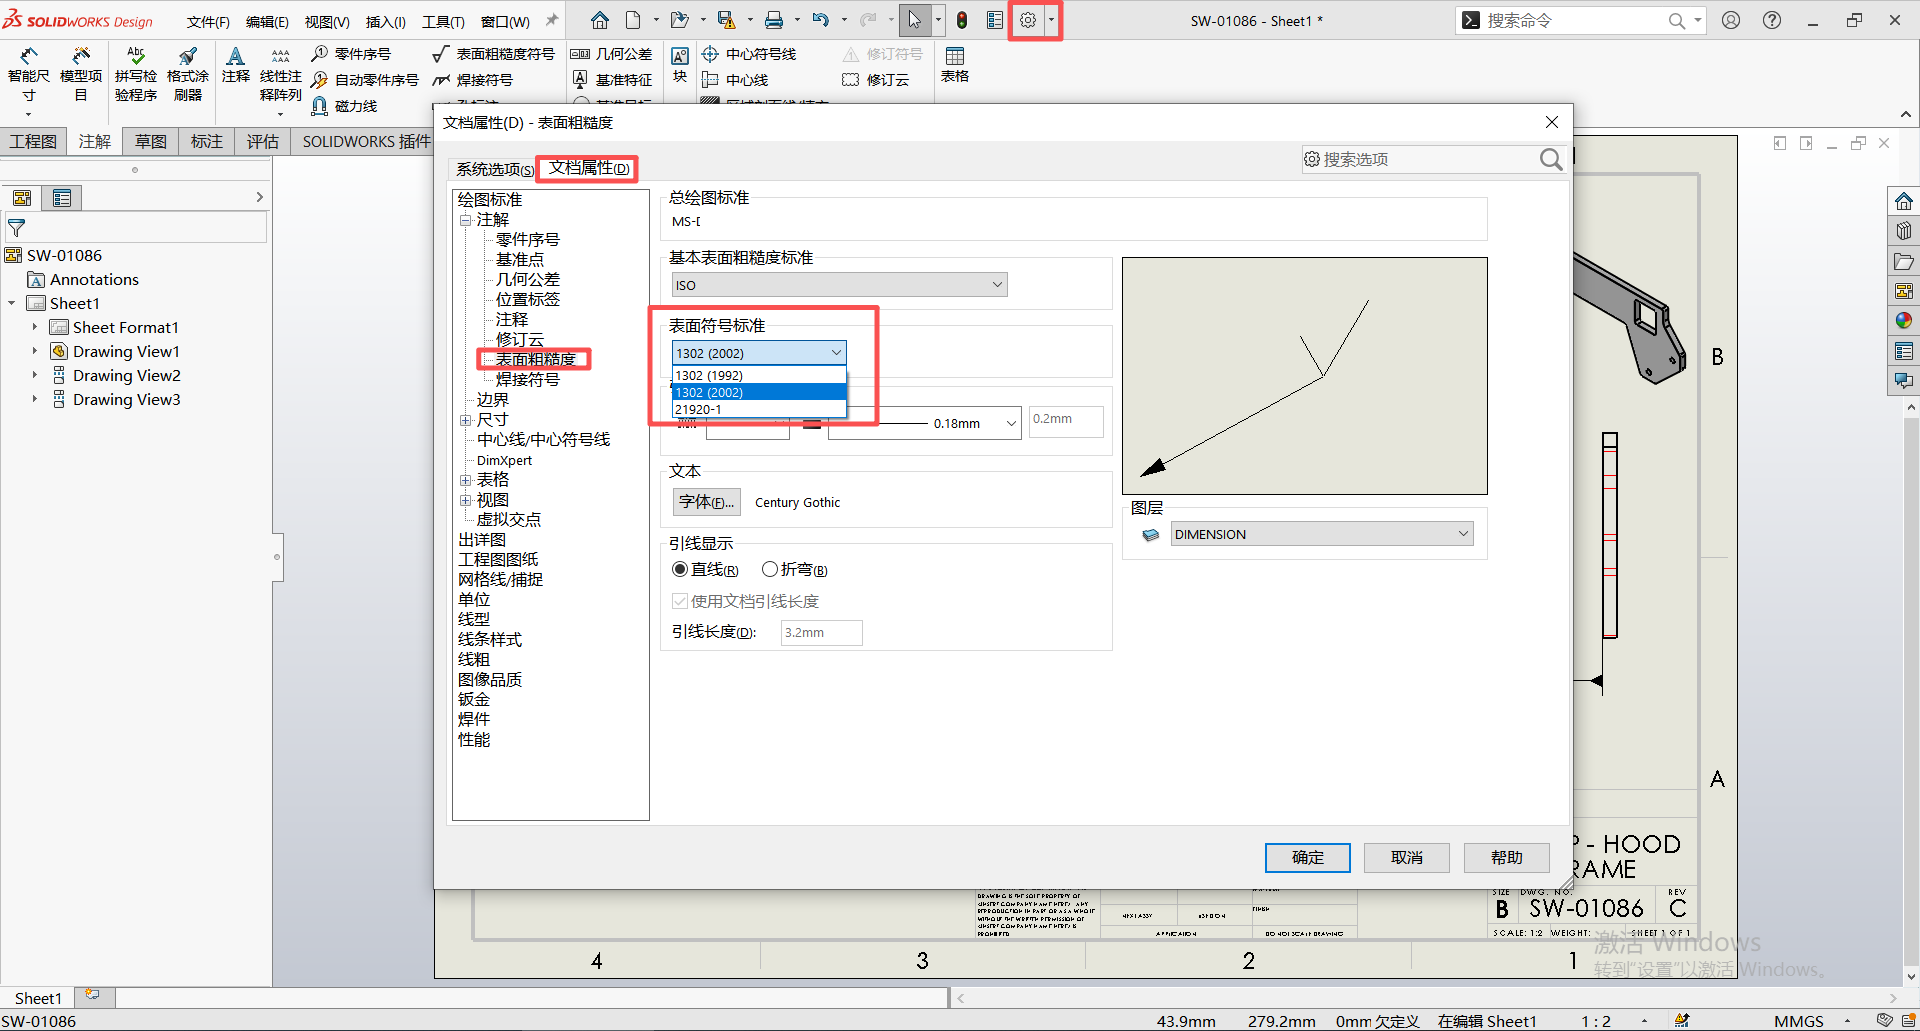The height and width of the screenshot is (1031, 1920).
Task: Click the filter funnel in the feature tree
Action: [x=17, y=228]
